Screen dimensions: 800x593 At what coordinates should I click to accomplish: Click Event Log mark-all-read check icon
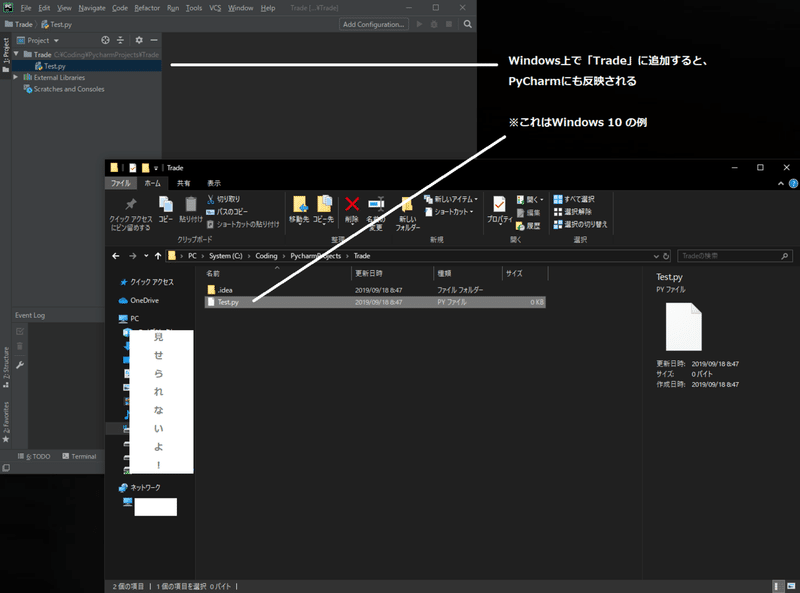20,331
